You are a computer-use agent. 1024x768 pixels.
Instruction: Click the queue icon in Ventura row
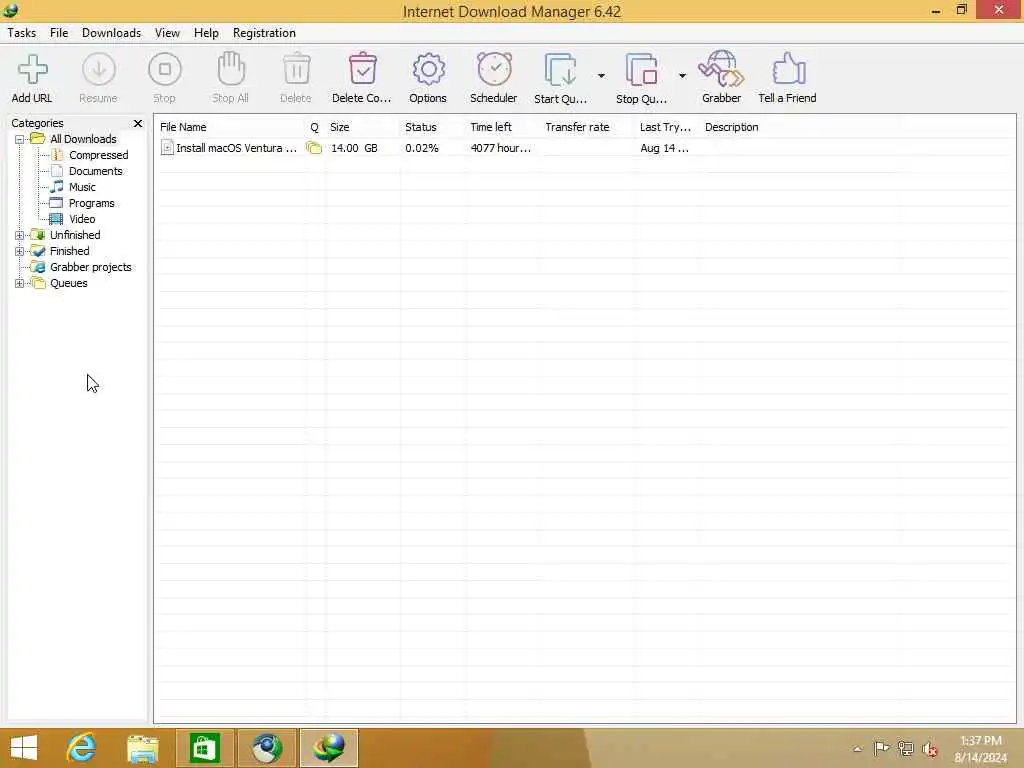pos(314,148)
